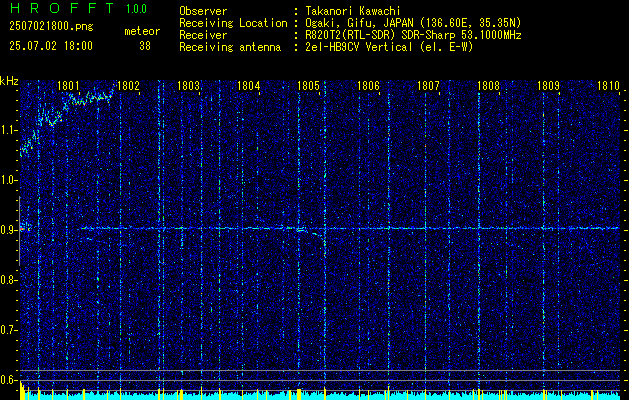This screenshot has height=400, width=629.
Task: Click the 1802 time marker
Action: (128, 85)
